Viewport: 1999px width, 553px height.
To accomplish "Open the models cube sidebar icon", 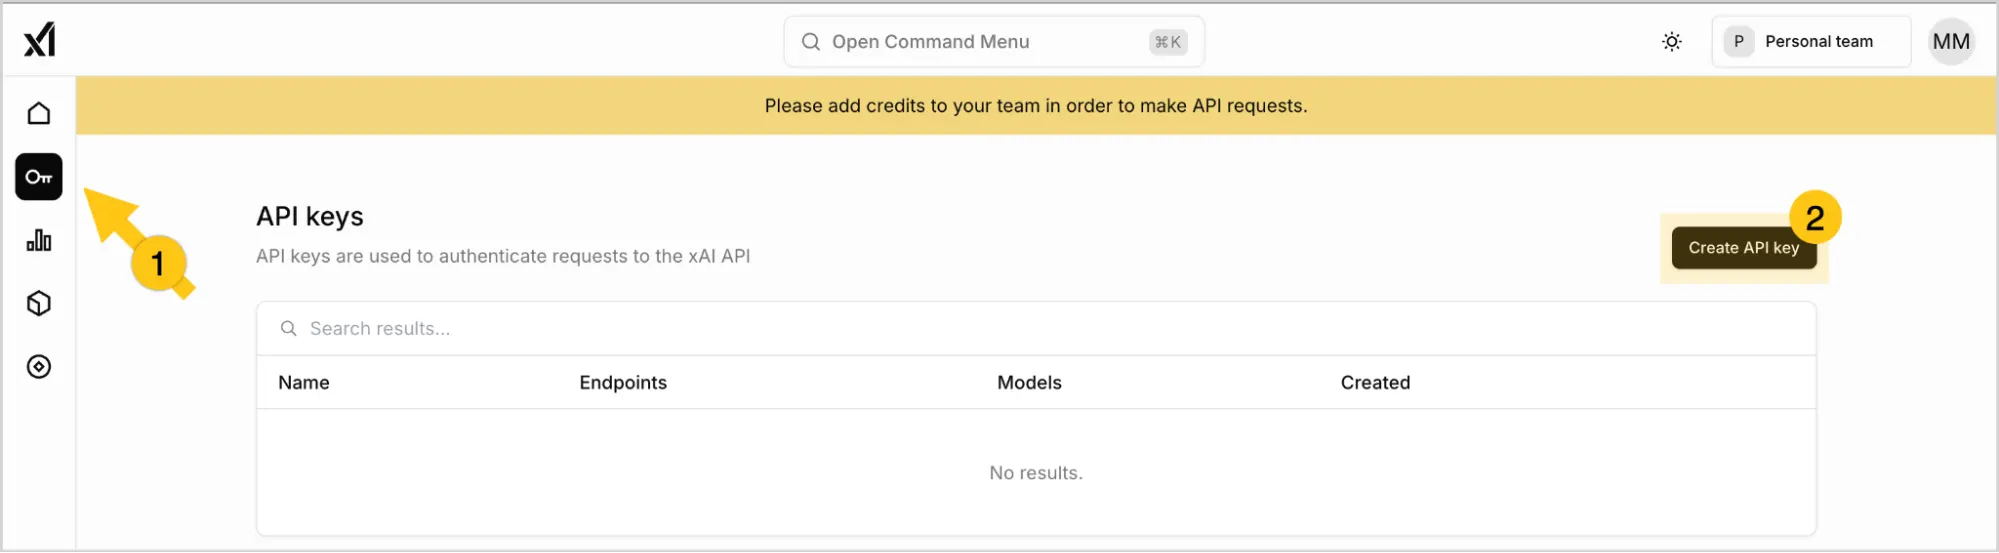I will coord(39,303).
